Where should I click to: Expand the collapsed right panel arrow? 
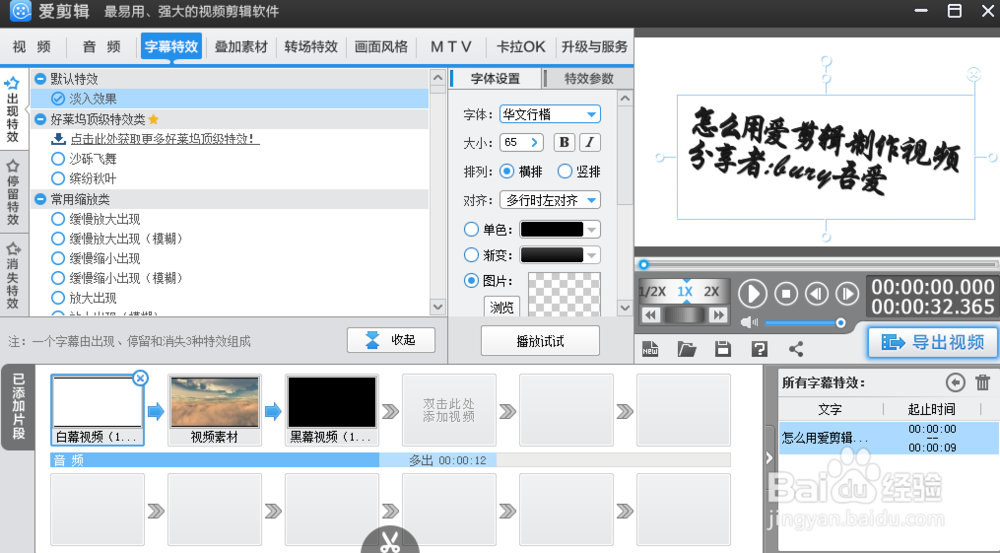(x=769, y=457)
